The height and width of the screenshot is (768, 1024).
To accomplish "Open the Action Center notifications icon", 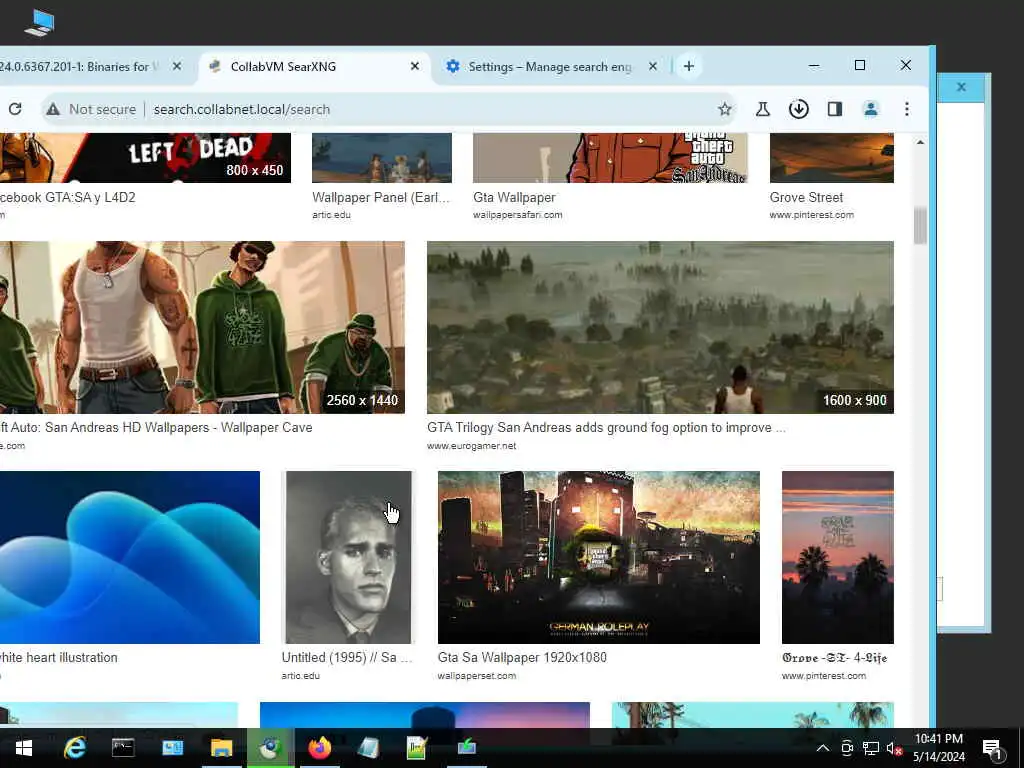I will click(992, 748).
